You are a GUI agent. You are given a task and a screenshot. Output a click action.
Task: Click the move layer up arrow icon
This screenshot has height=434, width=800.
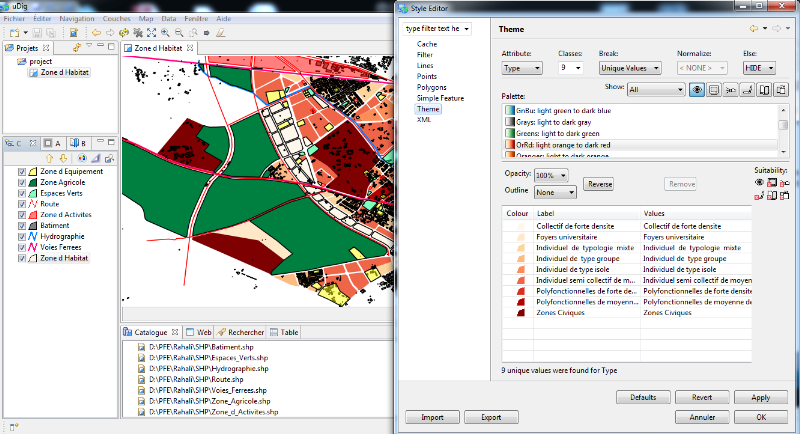(48, 158)
